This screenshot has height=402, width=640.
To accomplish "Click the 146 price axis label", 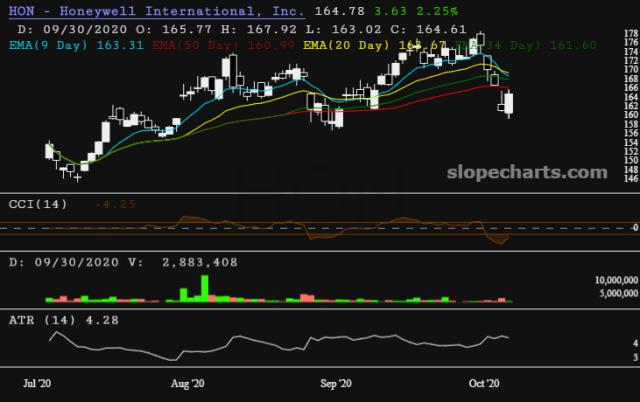I will 630,178.
